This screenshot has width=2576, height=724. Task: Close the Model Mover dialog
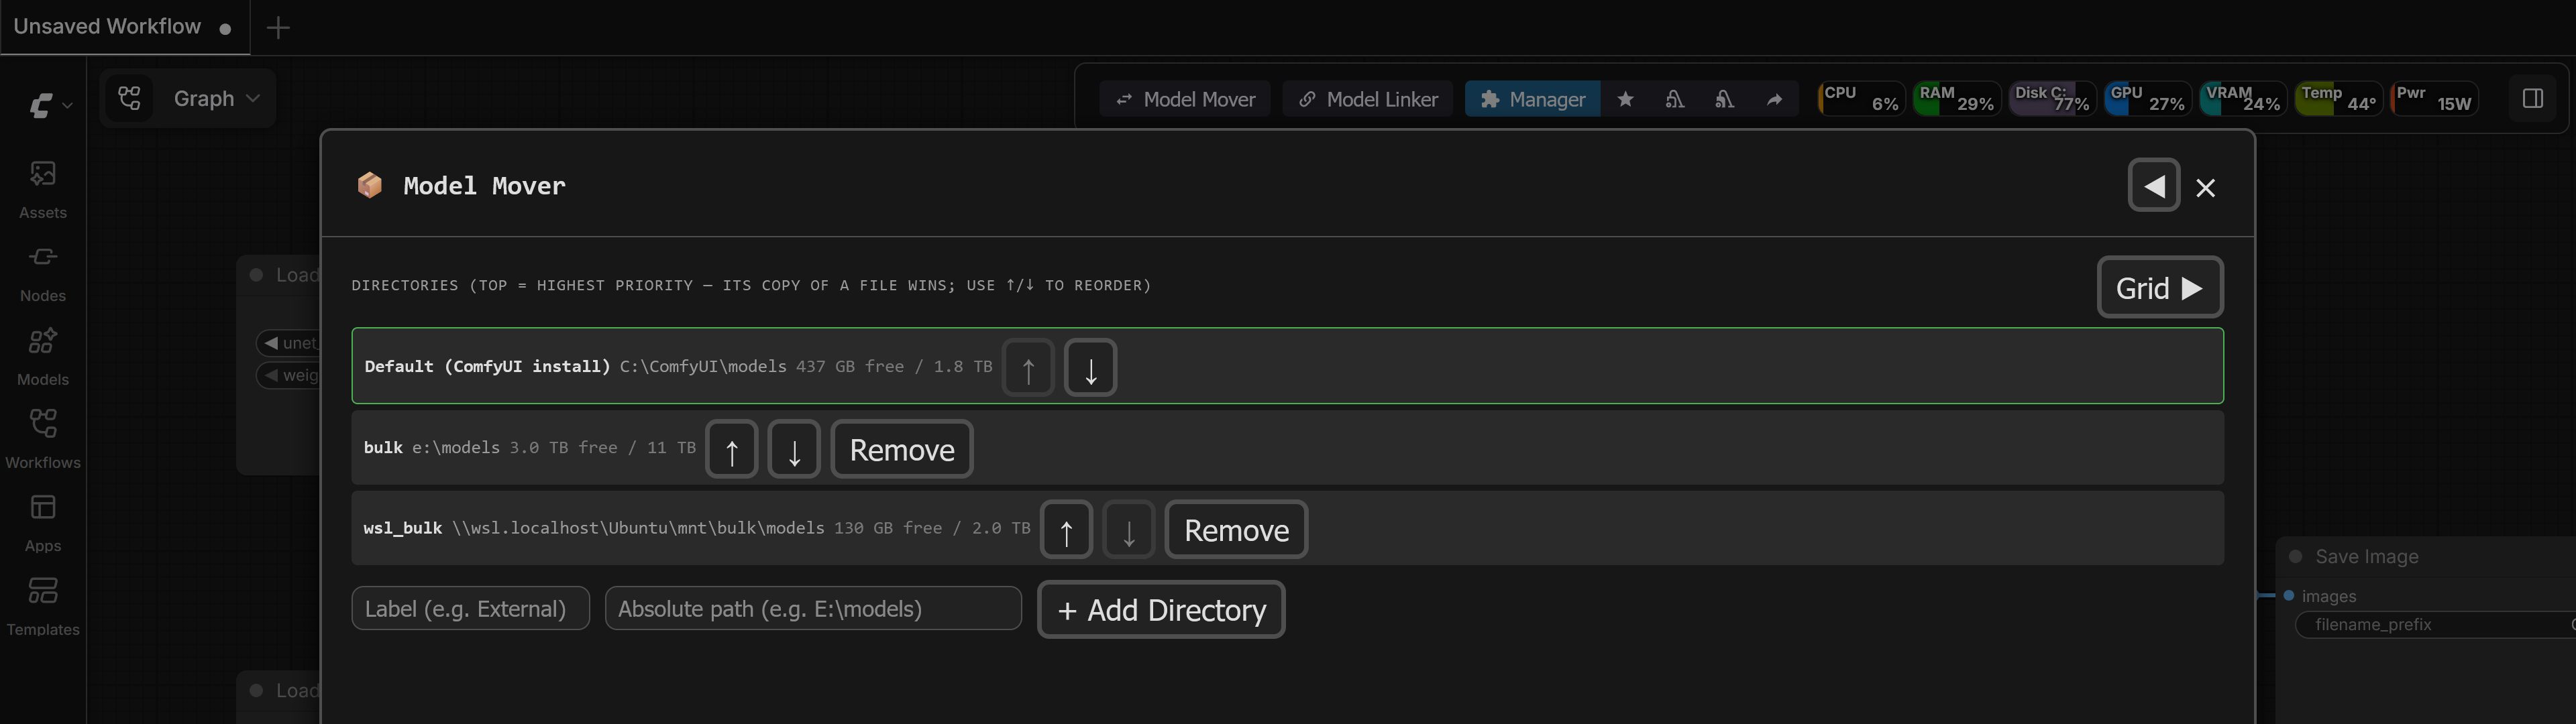pos(2206,187)
